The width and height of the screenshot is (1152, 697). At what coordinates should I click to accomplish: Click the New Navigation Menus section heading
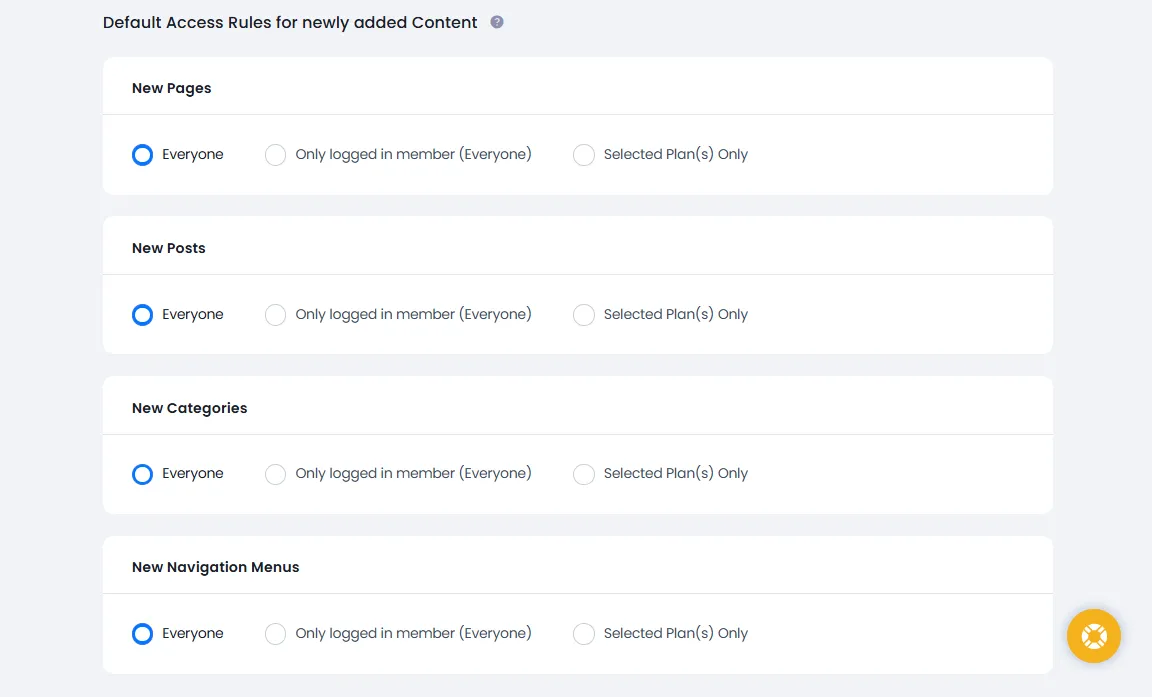(215, 567)
